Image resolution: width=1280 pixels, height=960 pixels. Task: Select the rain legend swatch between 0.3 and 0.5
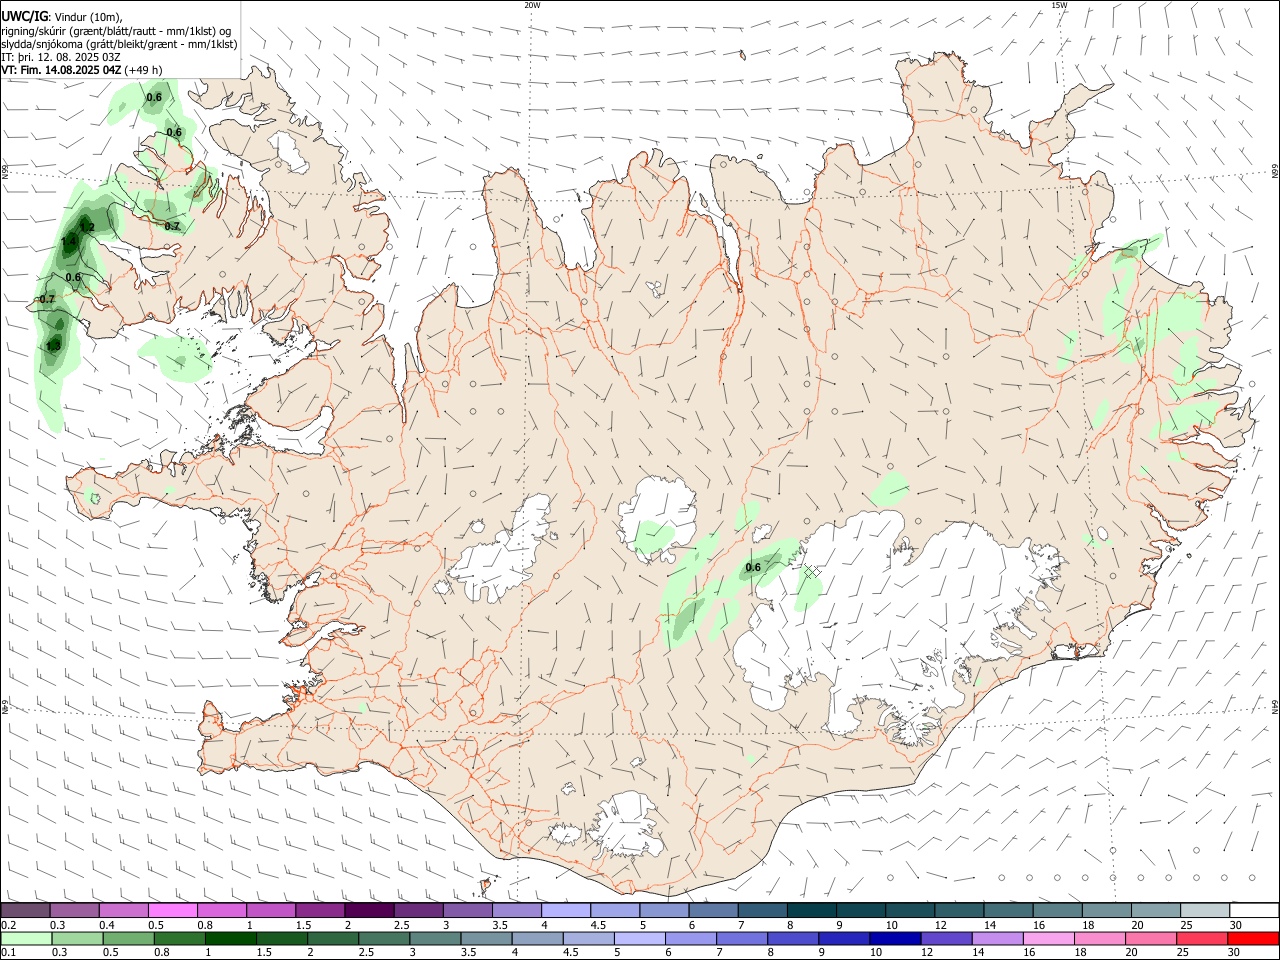pos(76,938)
